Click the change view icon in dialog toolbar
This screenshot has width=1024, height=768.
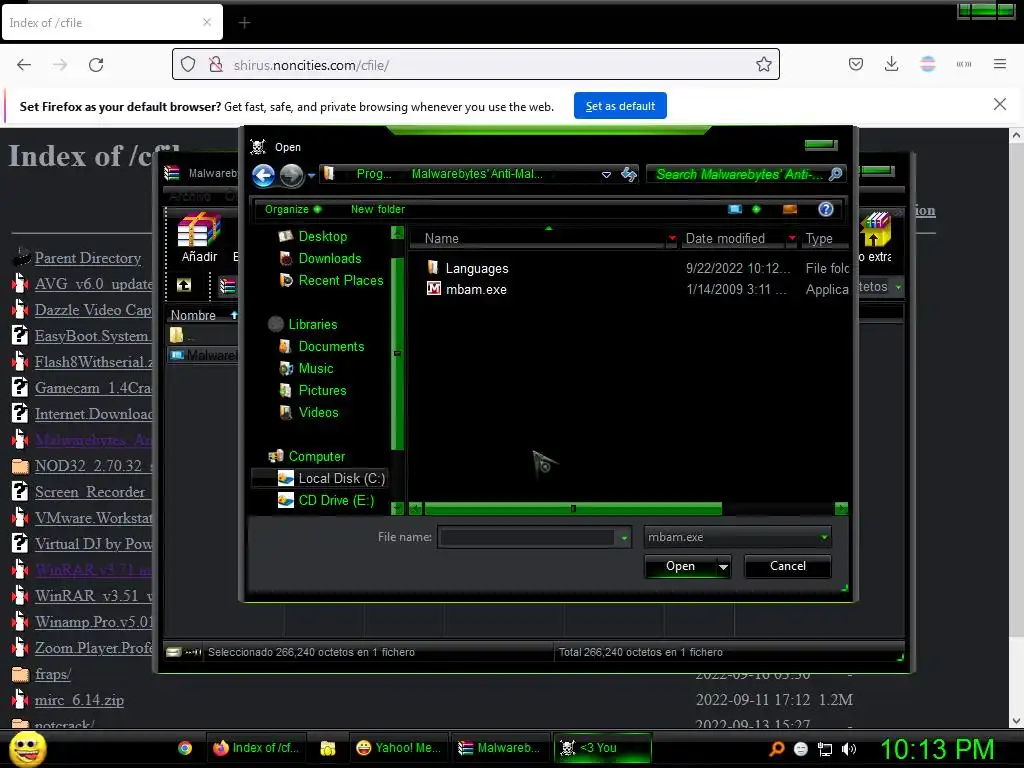(x=735, y=209)
